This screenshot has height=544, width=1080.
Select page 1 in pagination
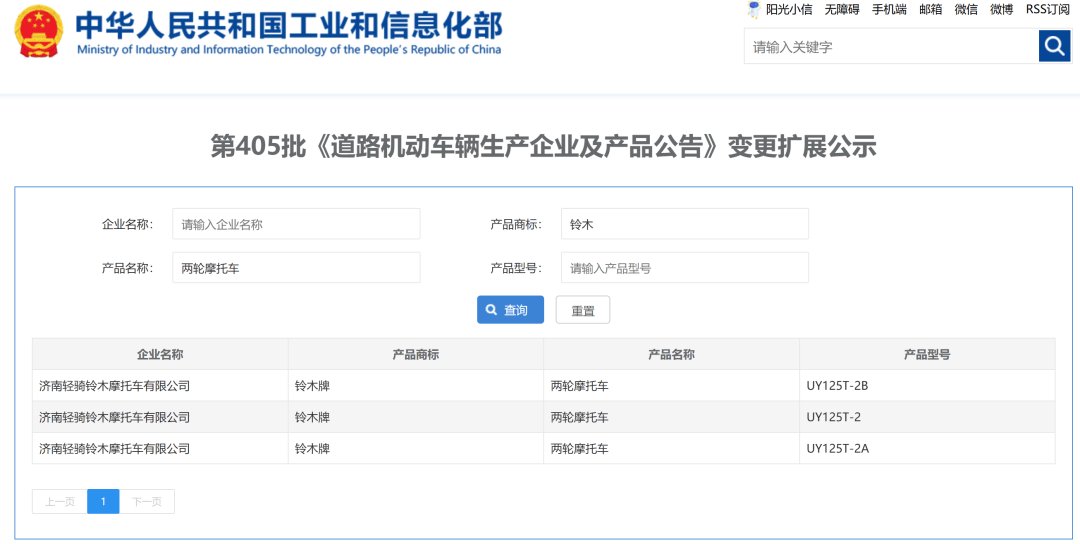click(103, 501)
